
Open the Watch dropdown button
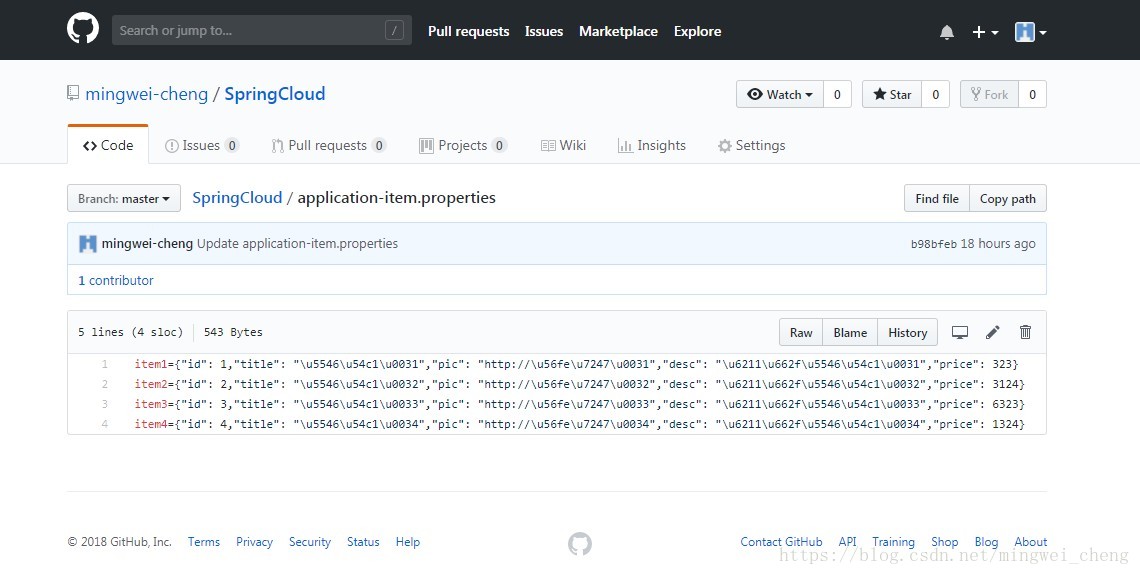click(x=780, y=95)
